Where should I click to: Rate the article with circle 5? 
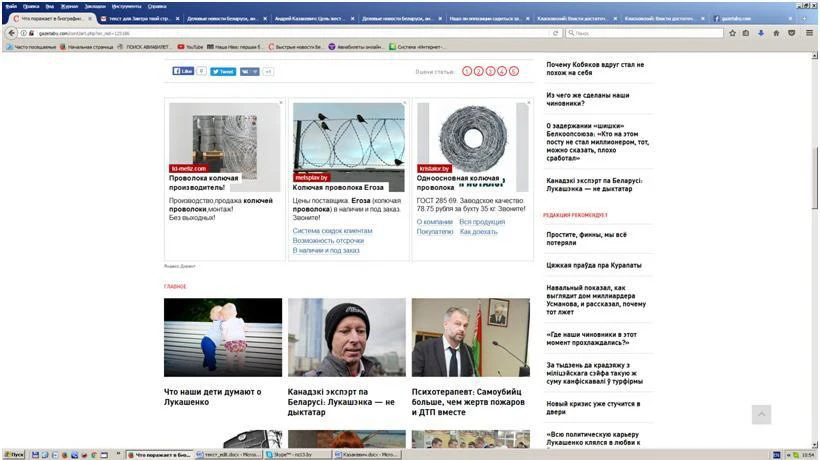click(x=514, y=71)
